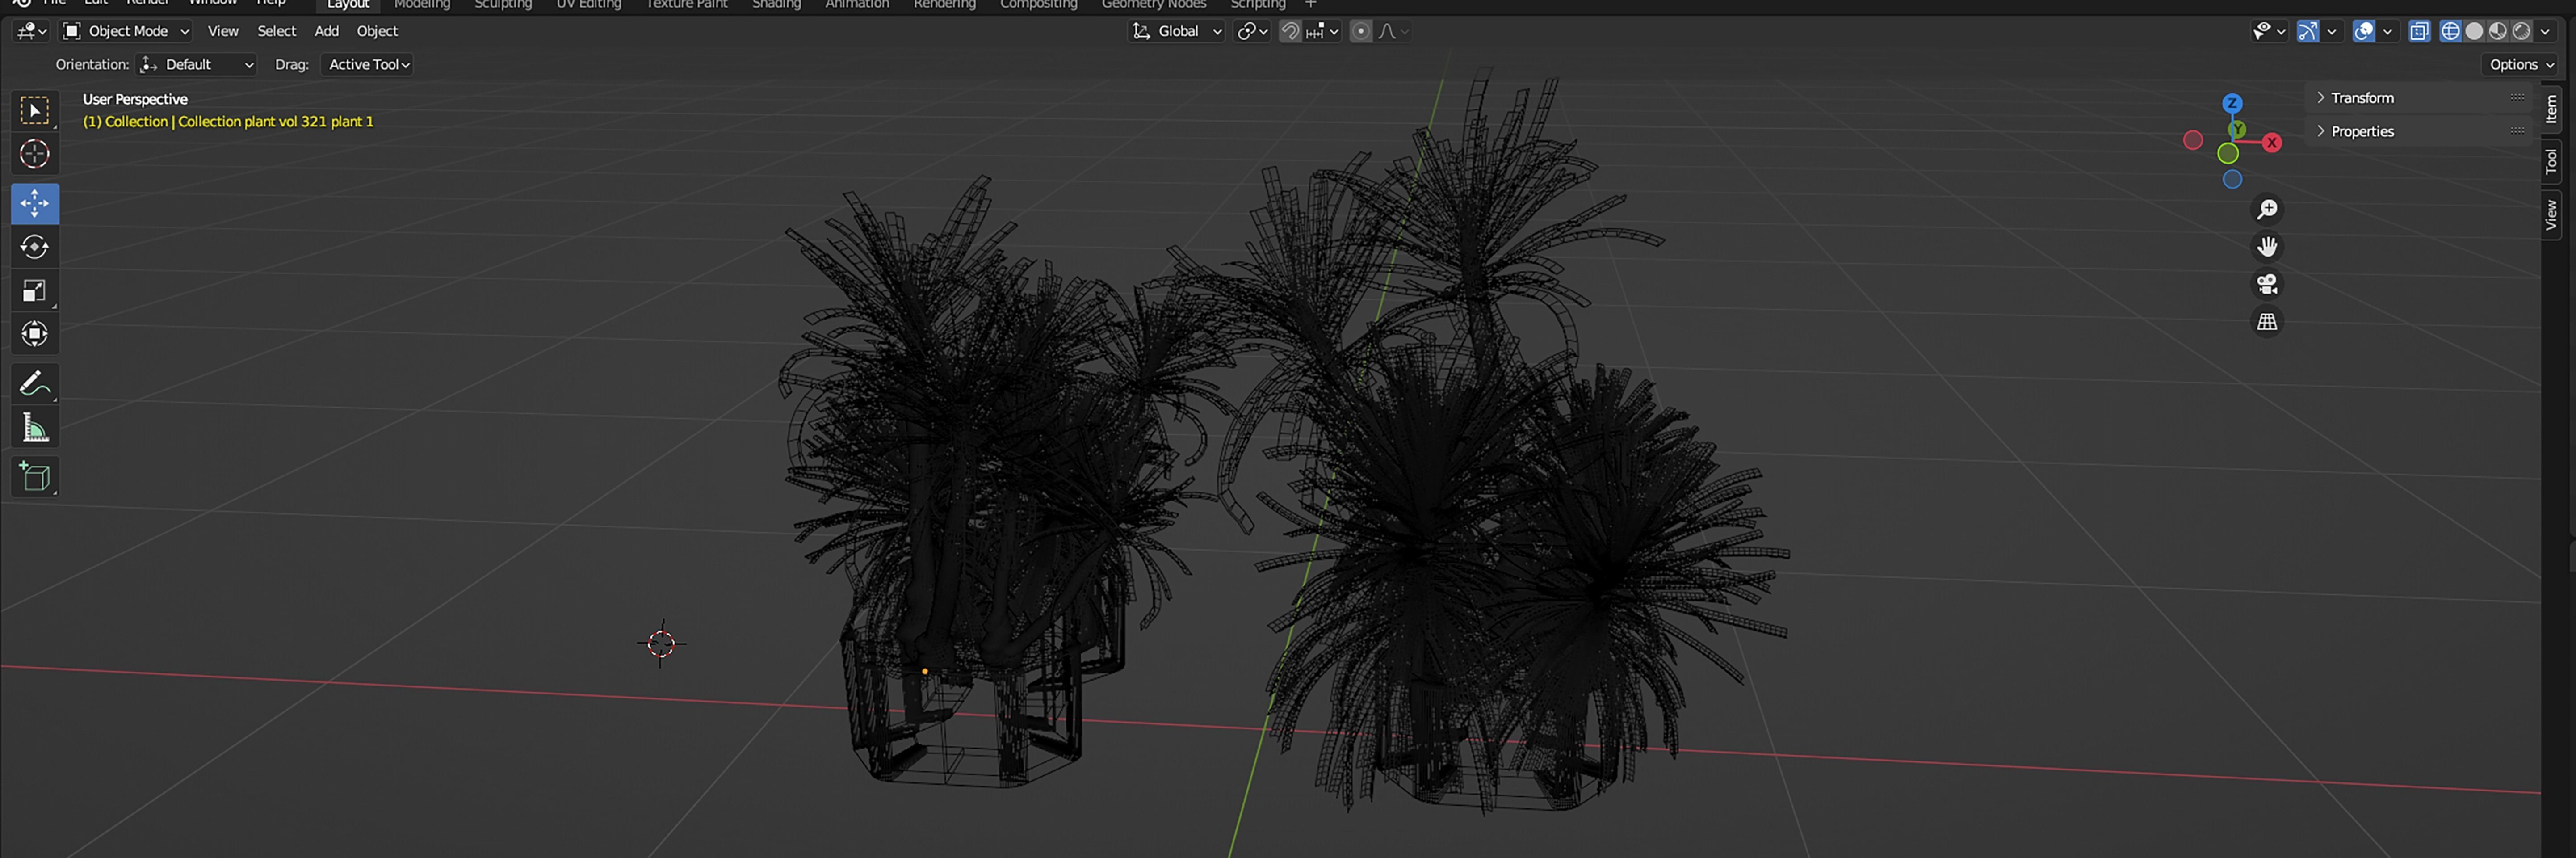Screen dimensions: 2576x858
Task: Open proportional editing falloff menu
Action: pos(1393,31)
